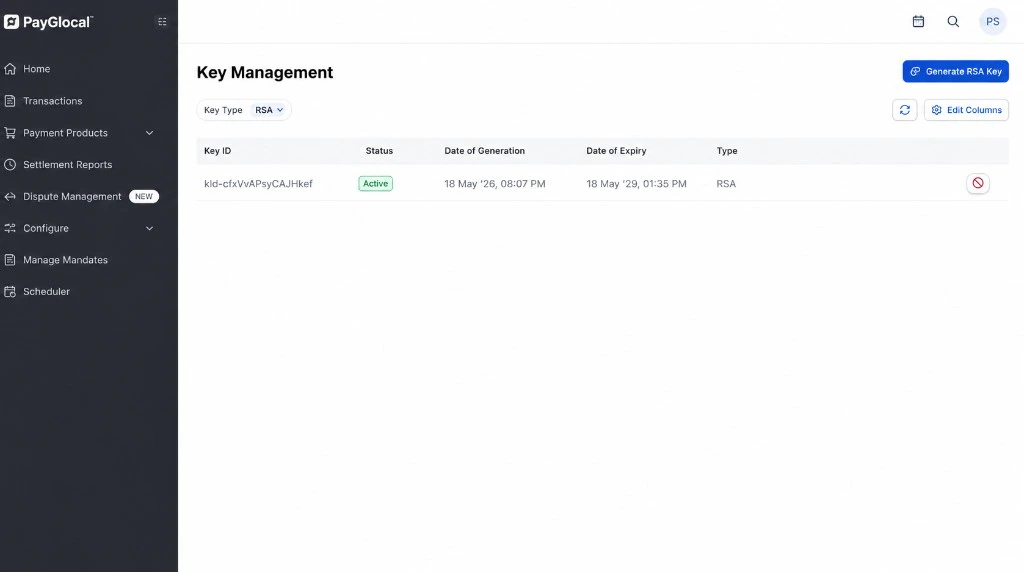Image resolution: width=1024 pixels, height=572 pixels.
Task: Click the Date of Generation column header
Action: (485, 151)
